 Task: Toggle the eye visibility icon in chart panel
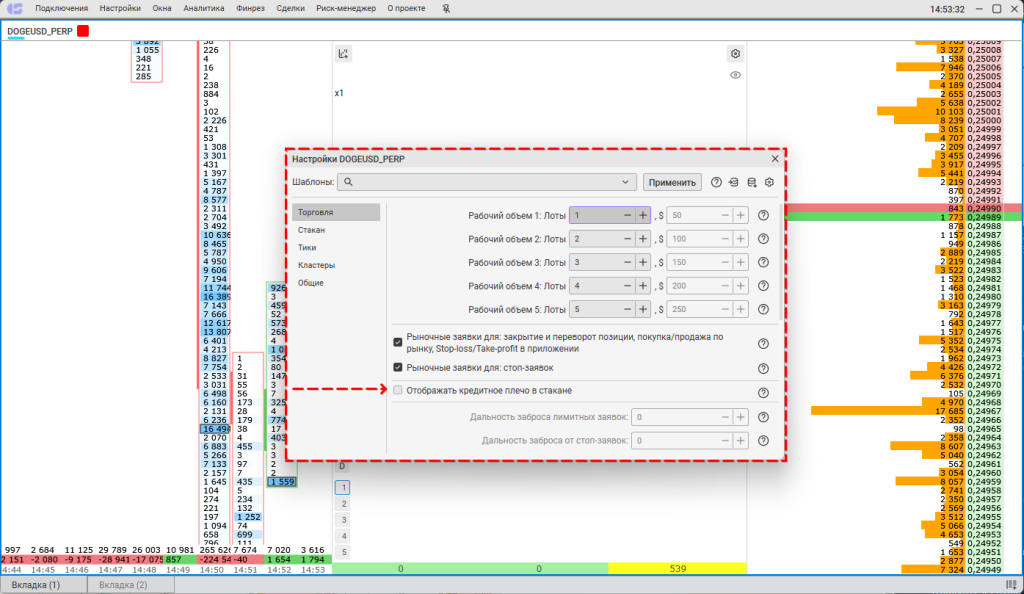pyautogui.click(x=735, y=75)
